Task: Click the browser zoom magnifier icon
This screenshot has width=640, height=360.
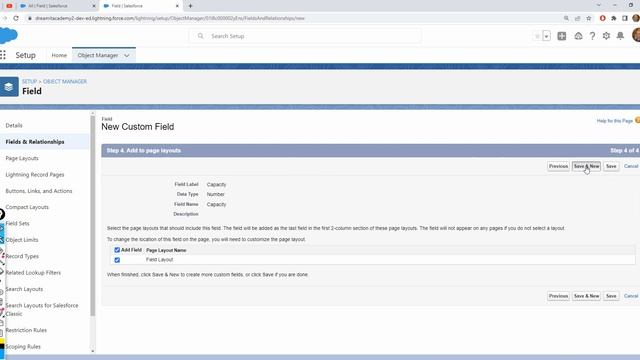Action: [566, 18]
